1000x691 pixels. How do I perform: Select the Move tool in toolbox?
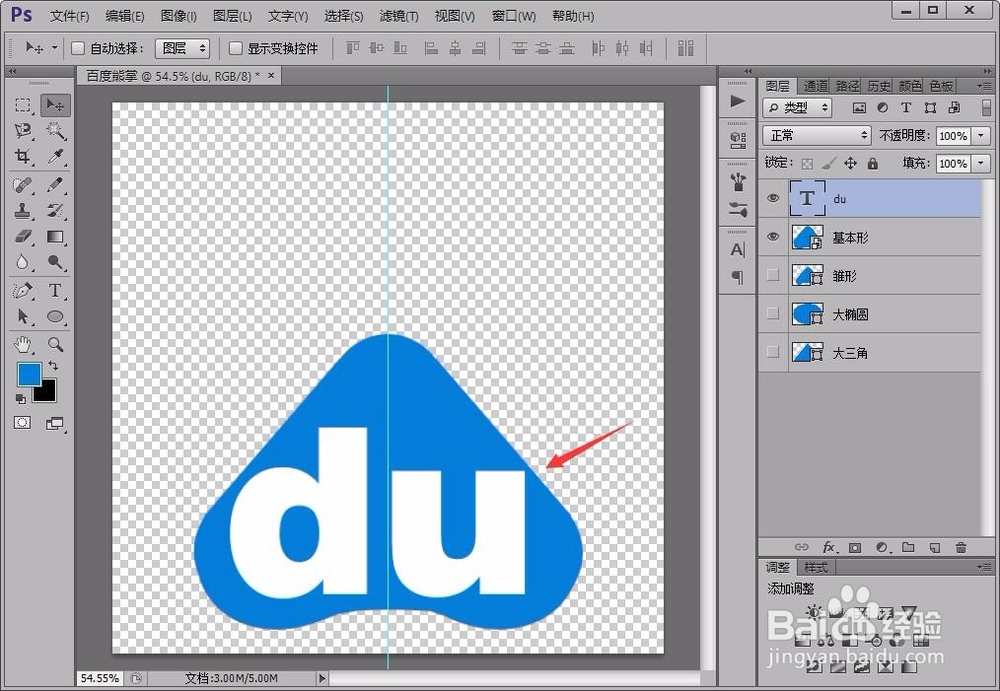click(x=55, y=105)
